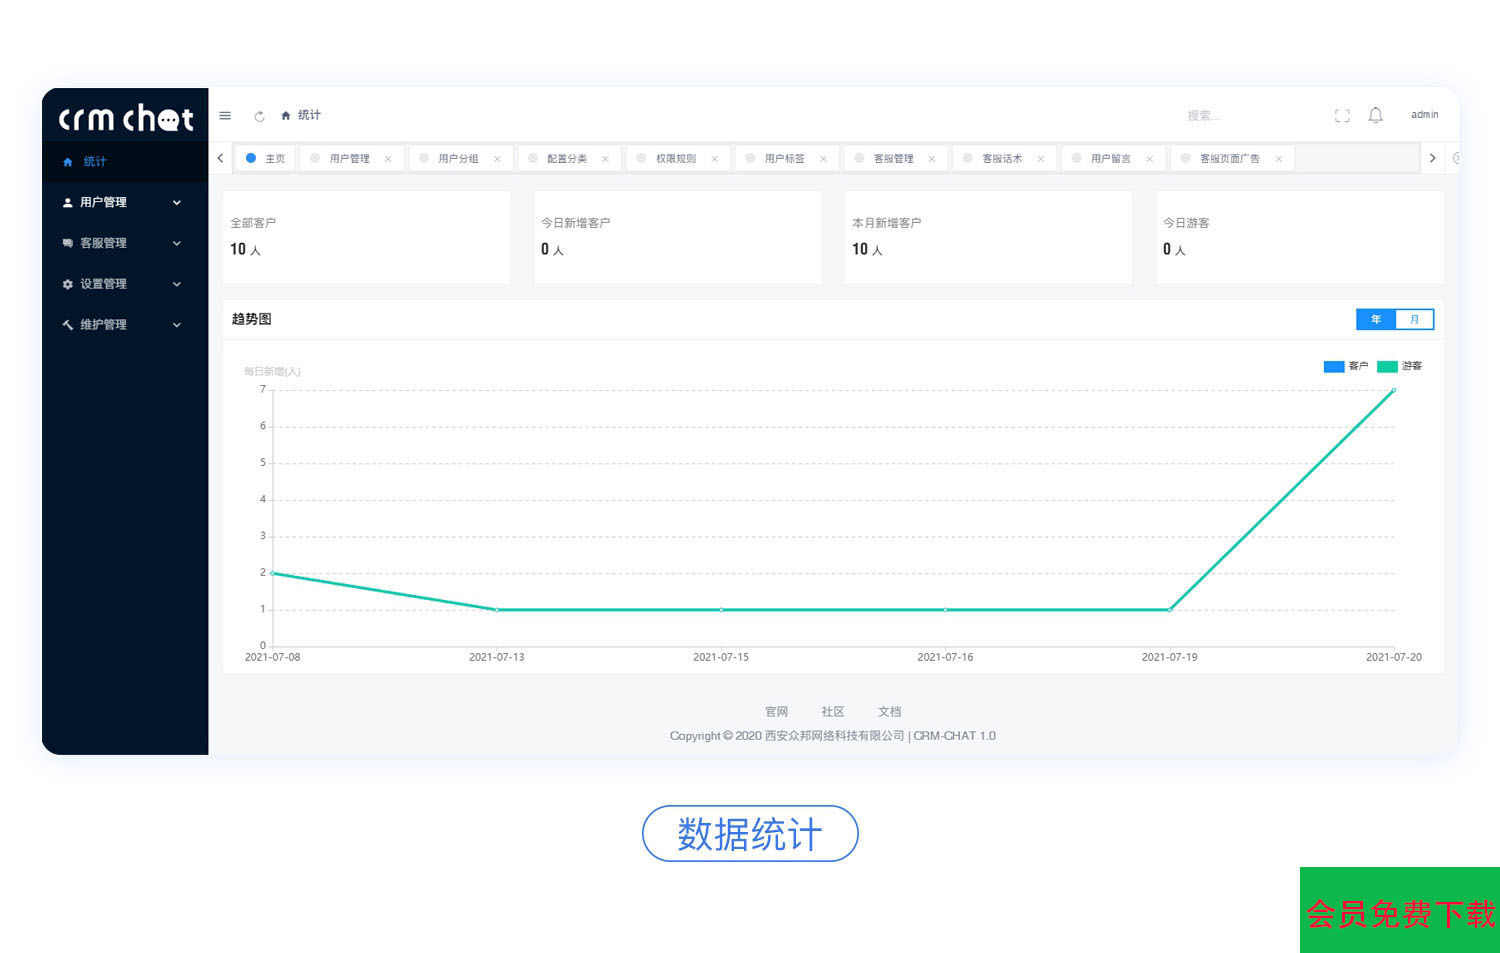The height and width of the screenshot is (953, 1500).
Task: Open the notification bell
Action: pos(1375,116)
